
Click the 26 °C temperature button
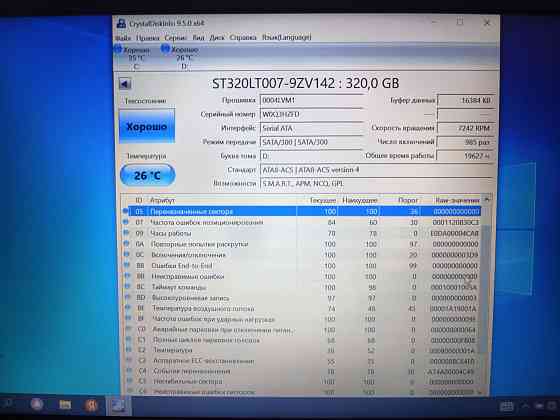148,175
